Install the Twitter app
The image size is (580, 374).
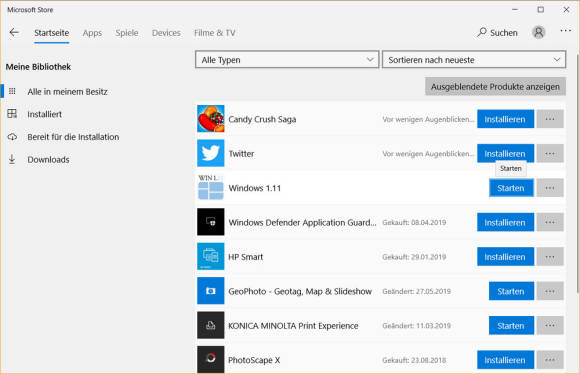[x=505, y=153]
